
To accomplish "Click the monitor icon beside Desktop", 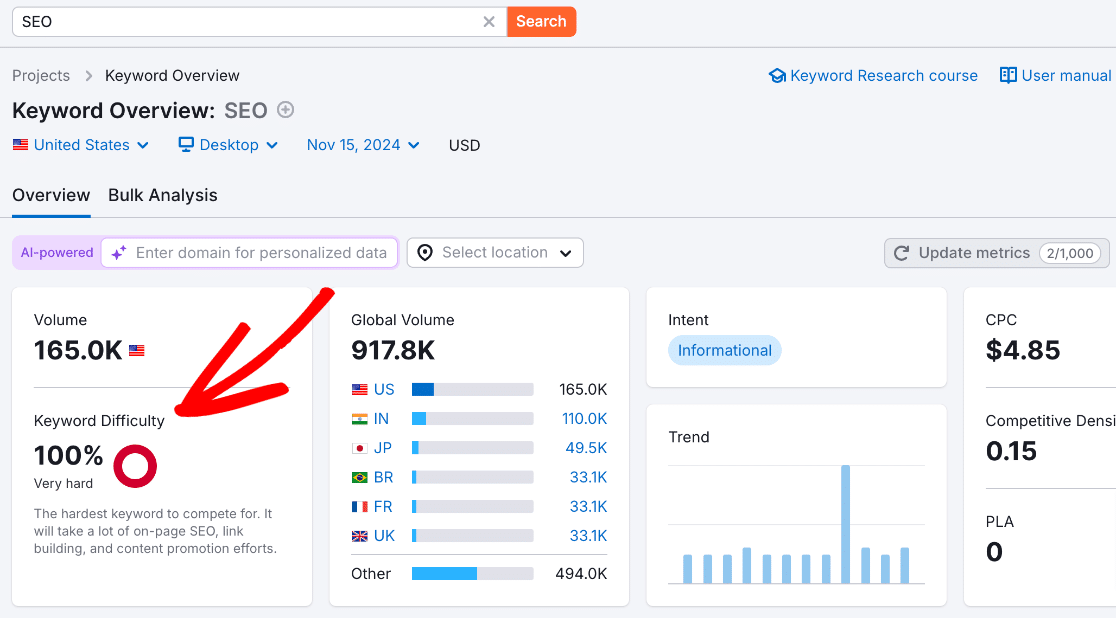I will click(x=185, y=145).
